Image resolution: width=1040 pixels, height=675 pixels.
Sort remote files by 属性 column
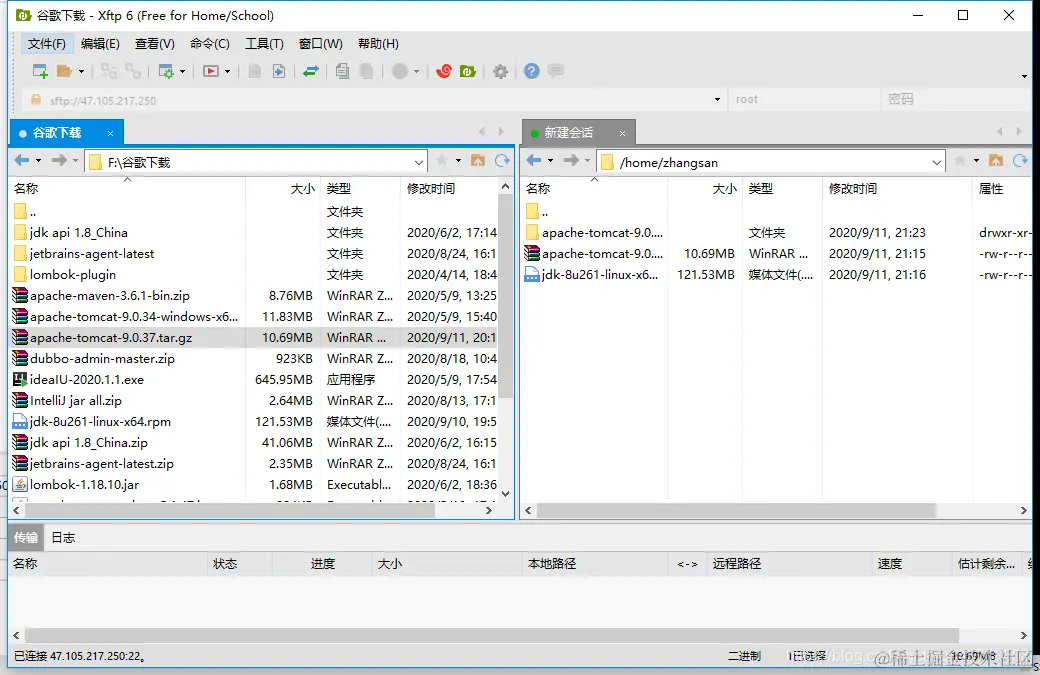1002,189
